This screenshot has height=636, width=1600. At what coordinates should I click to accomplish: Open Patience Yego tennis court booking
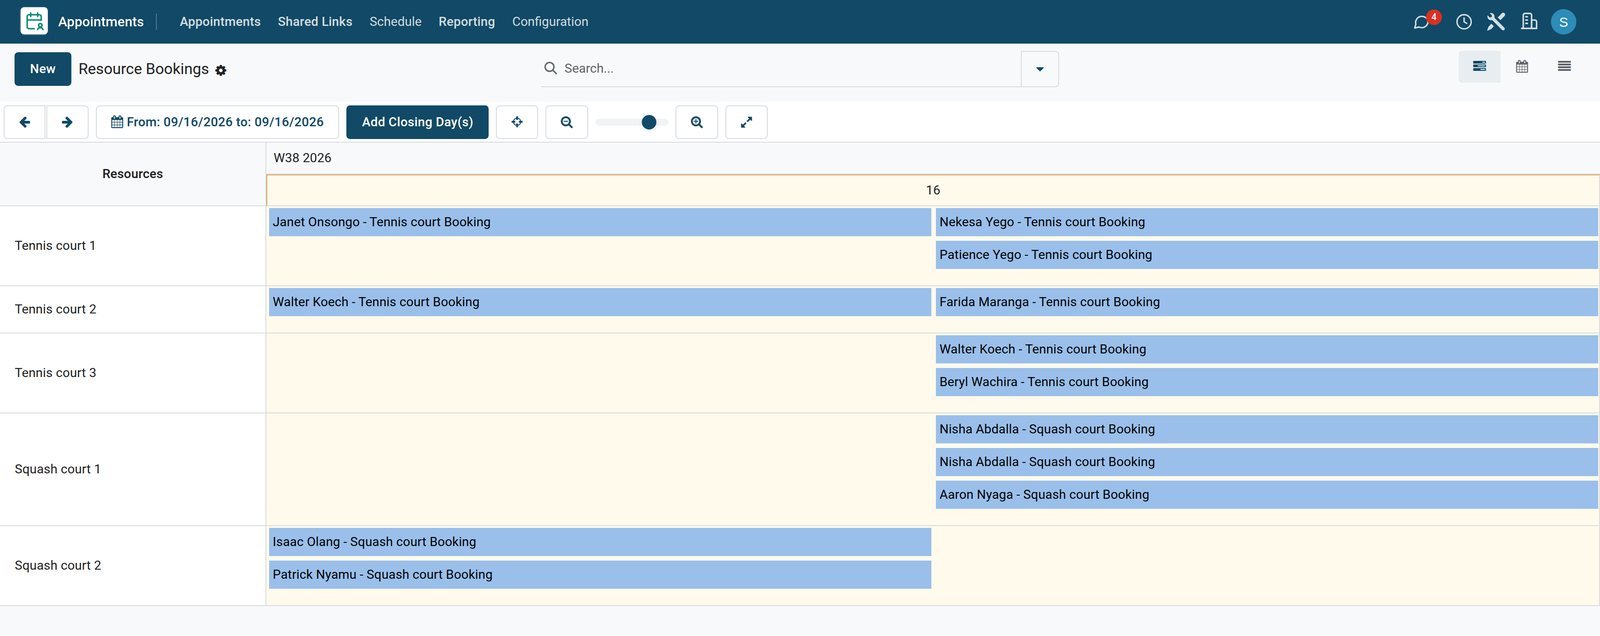click(x=1266, y=255)
